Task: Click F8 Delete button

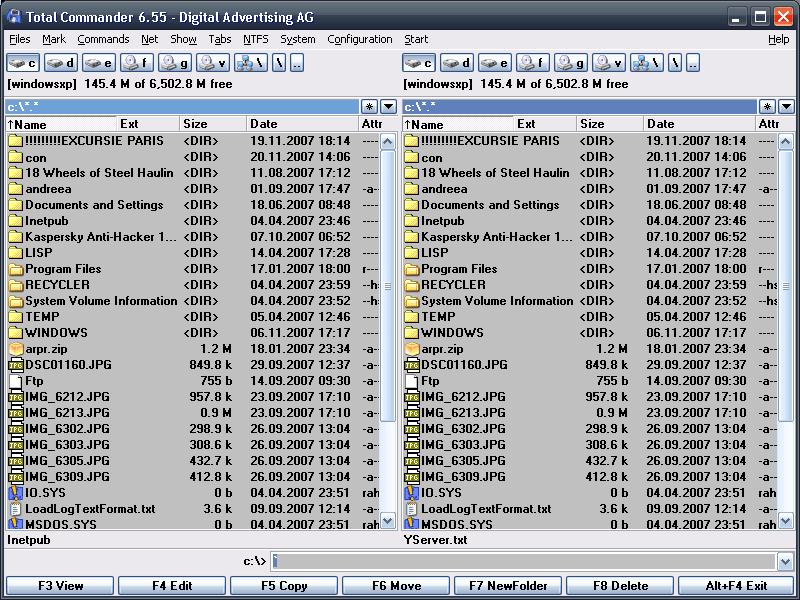Action: 620,586
